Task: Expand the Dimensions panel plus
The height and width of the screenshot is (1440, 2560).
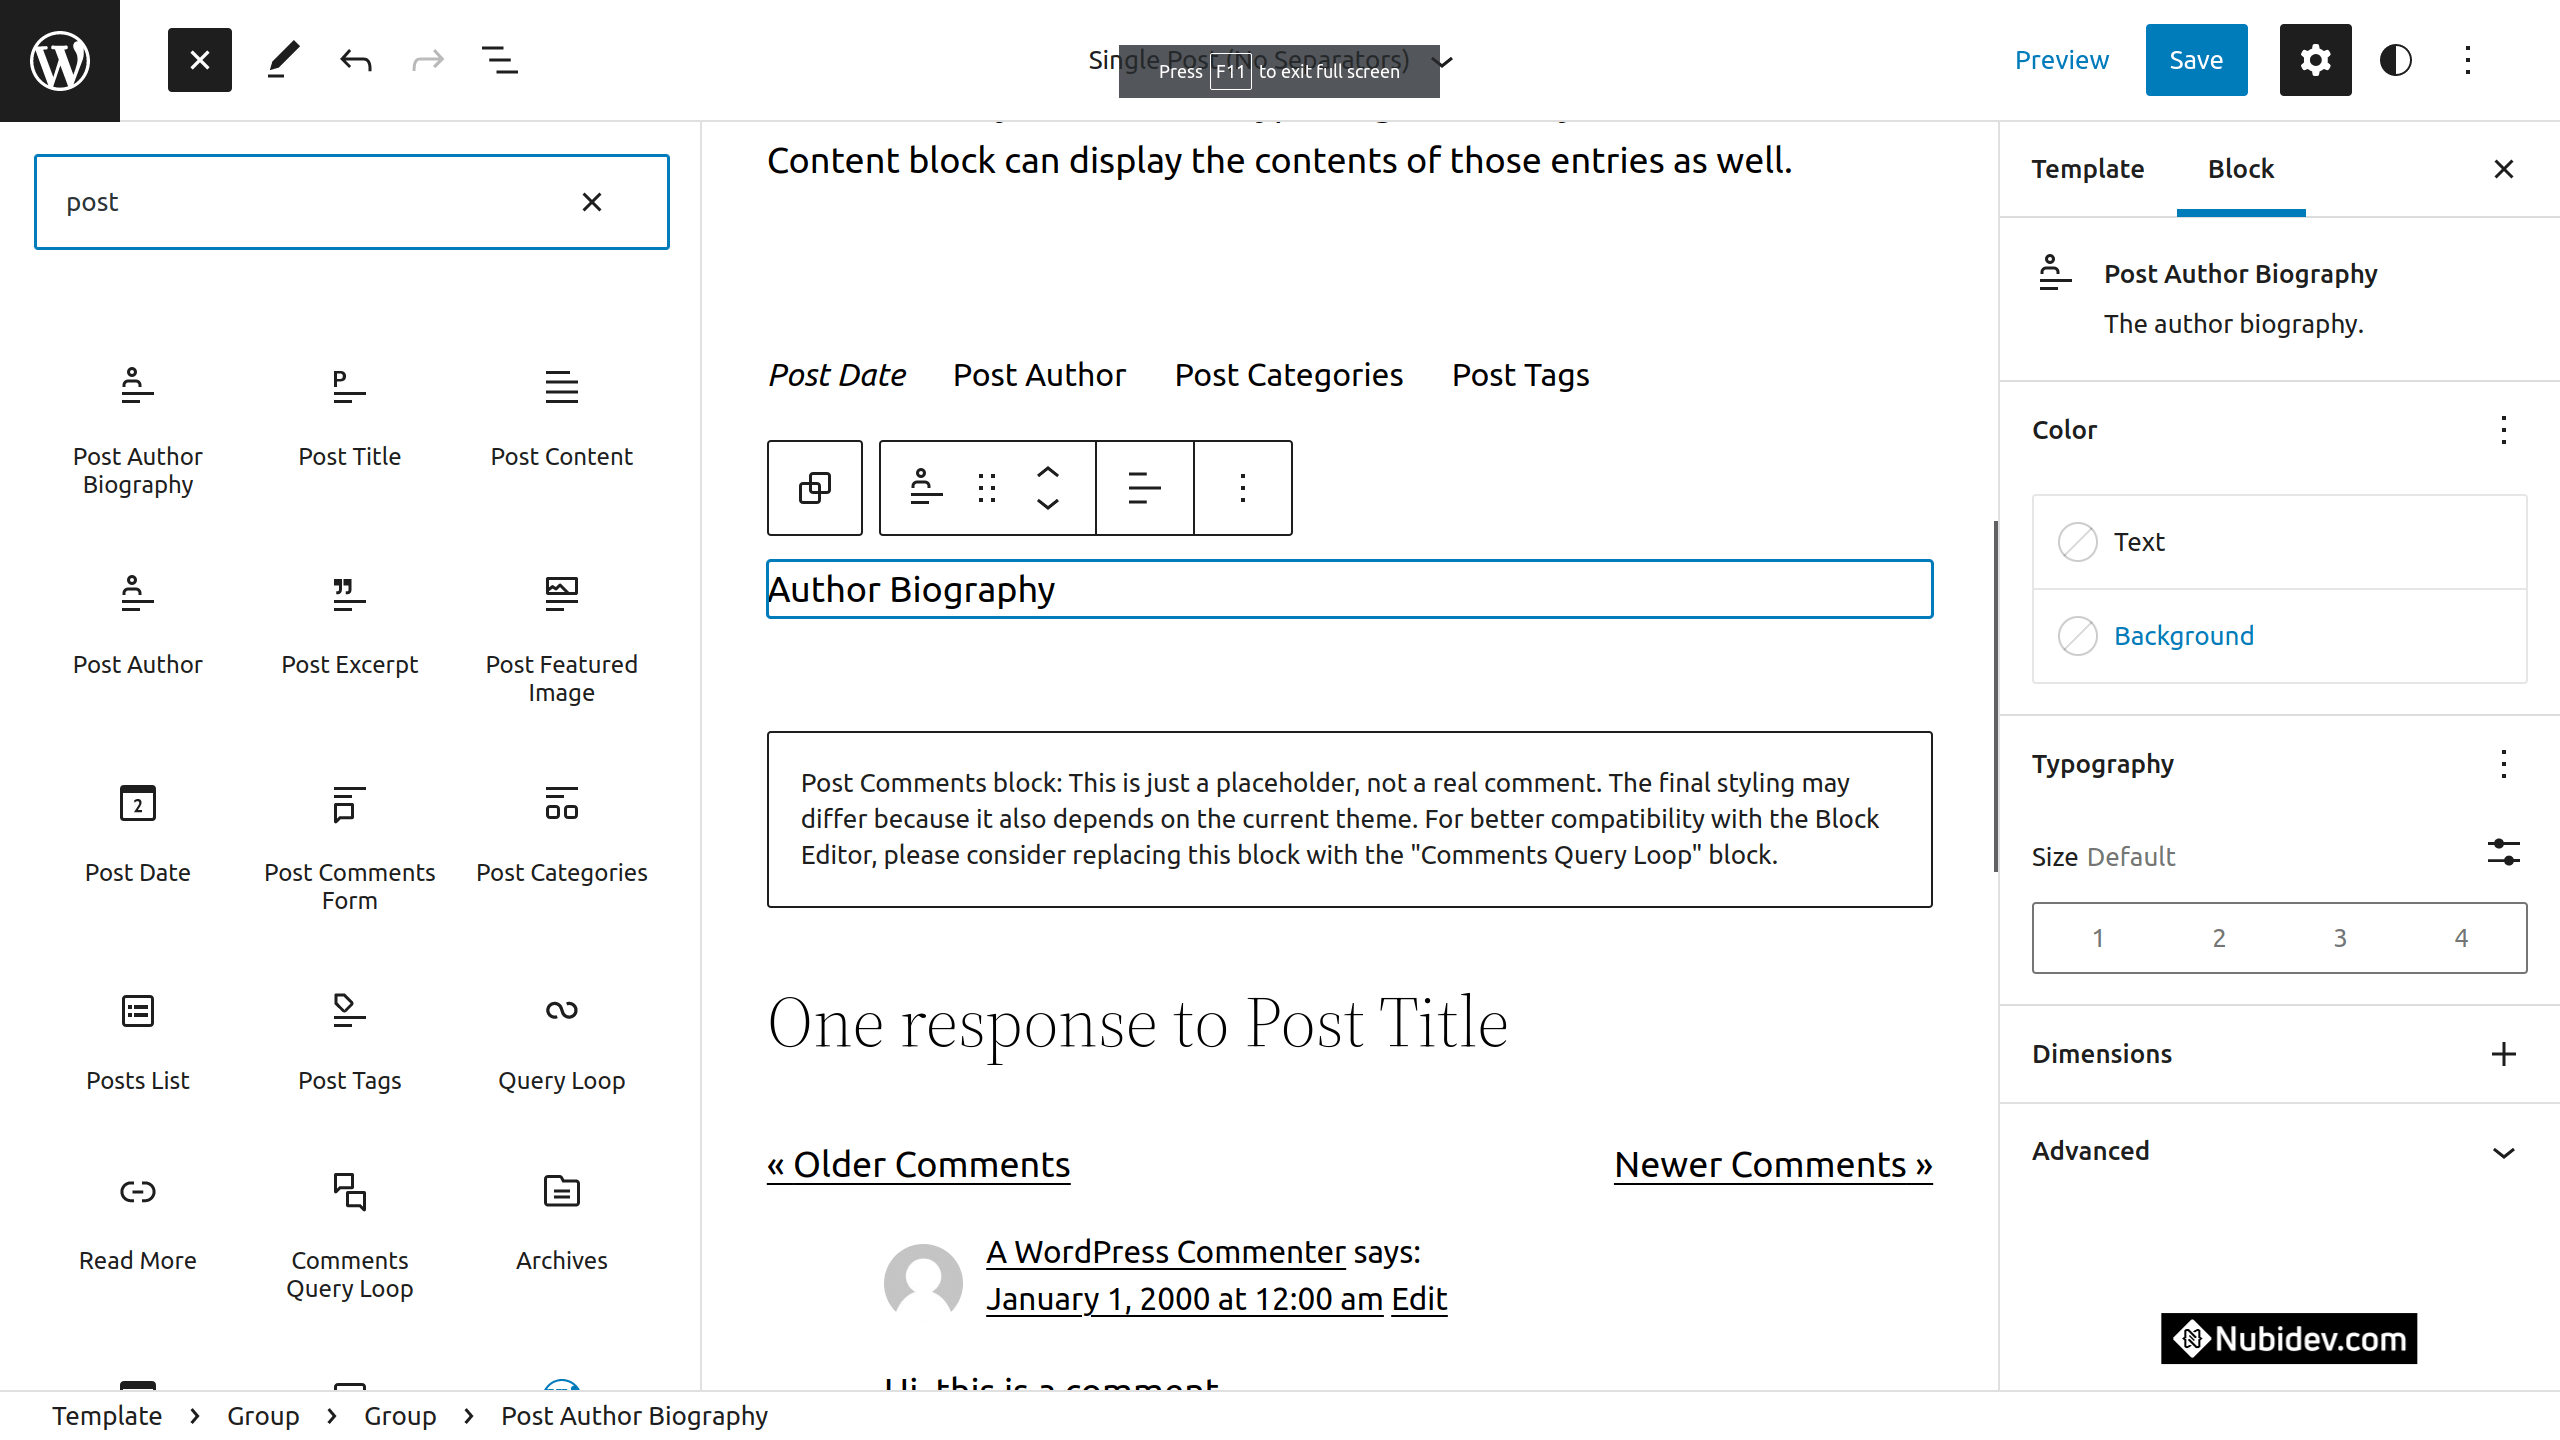Action: (x=2503, y=1054)
